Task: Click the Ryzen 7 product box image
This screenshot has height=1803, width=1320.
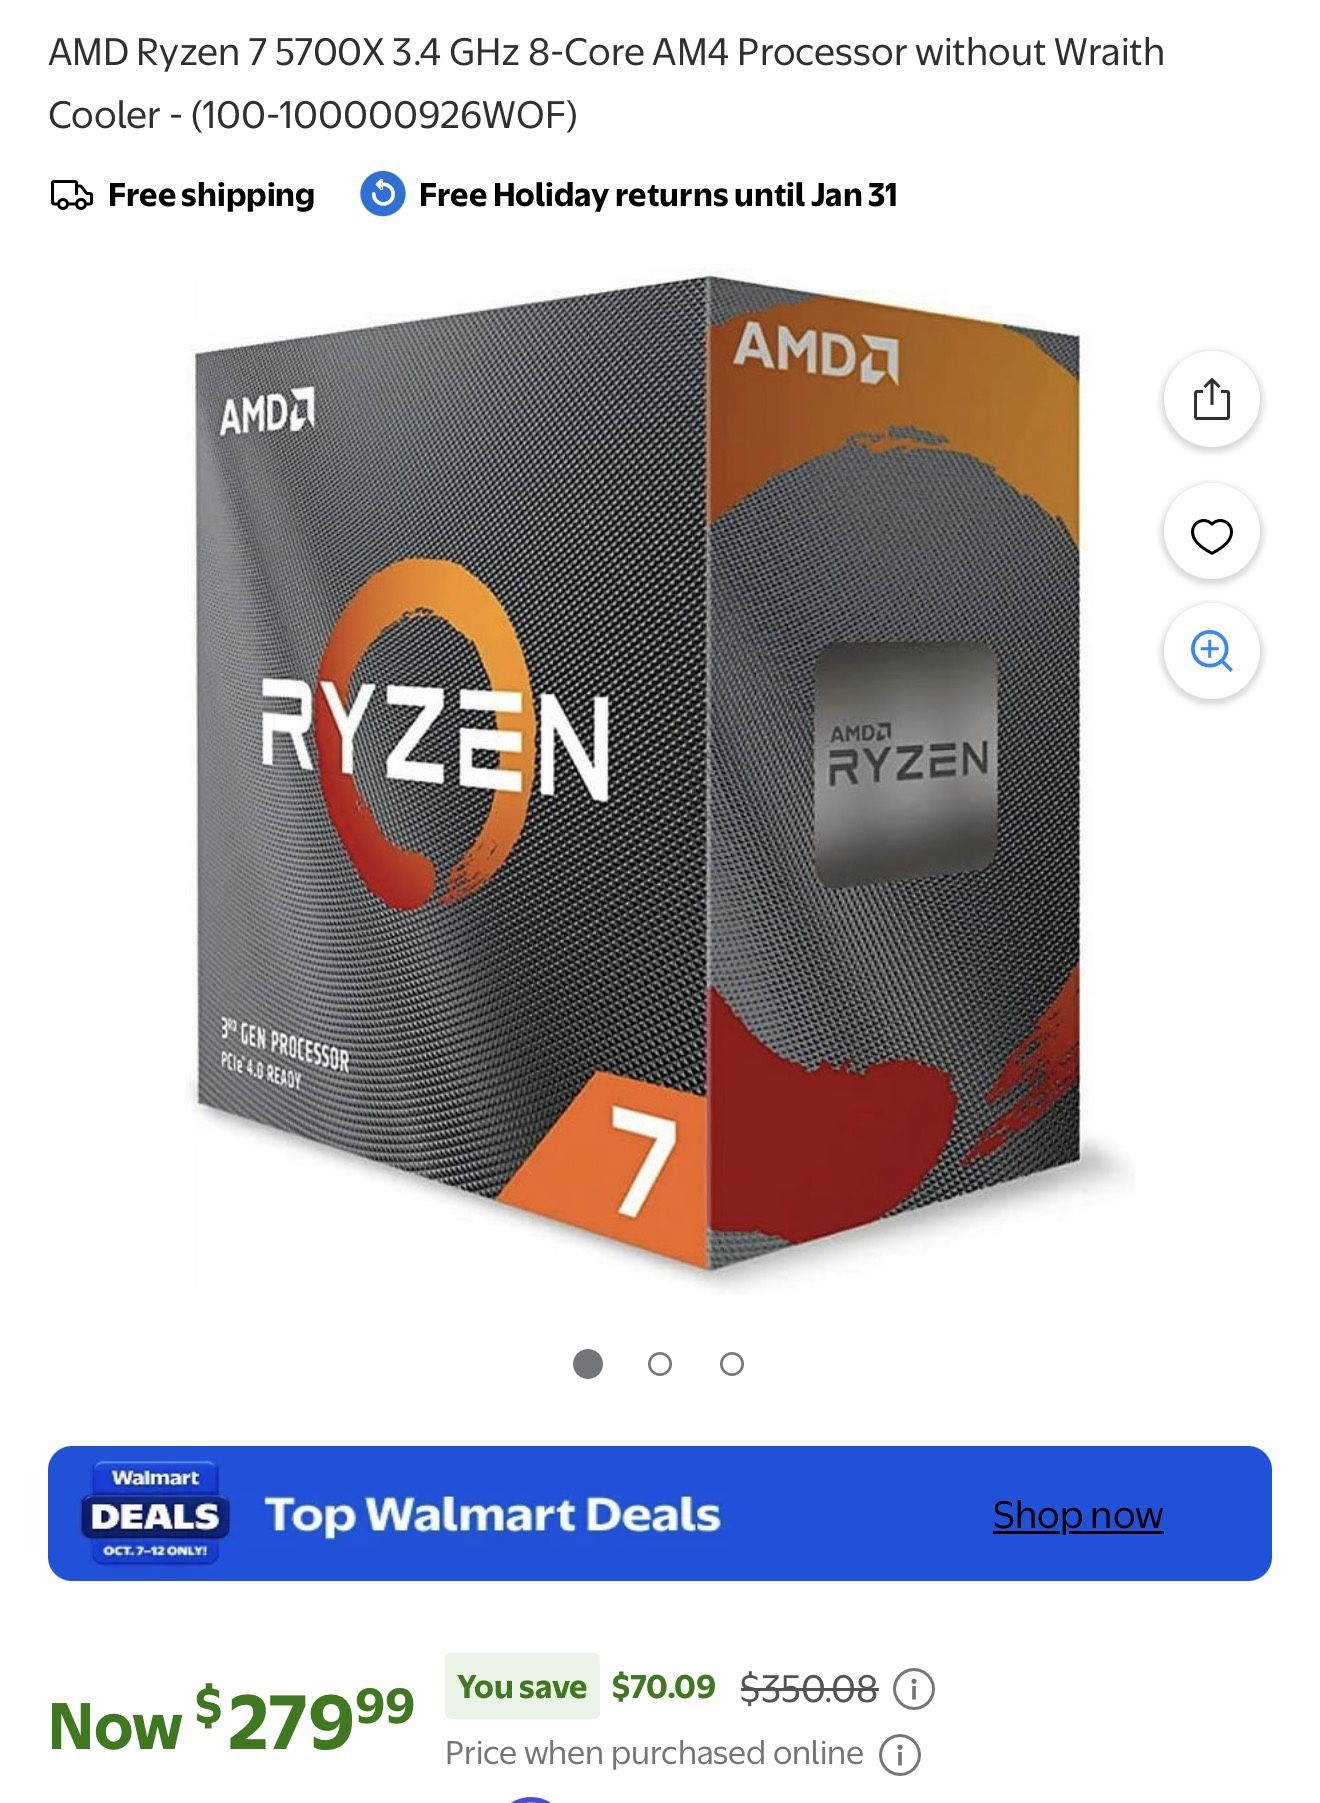Action: coord(637,775)
